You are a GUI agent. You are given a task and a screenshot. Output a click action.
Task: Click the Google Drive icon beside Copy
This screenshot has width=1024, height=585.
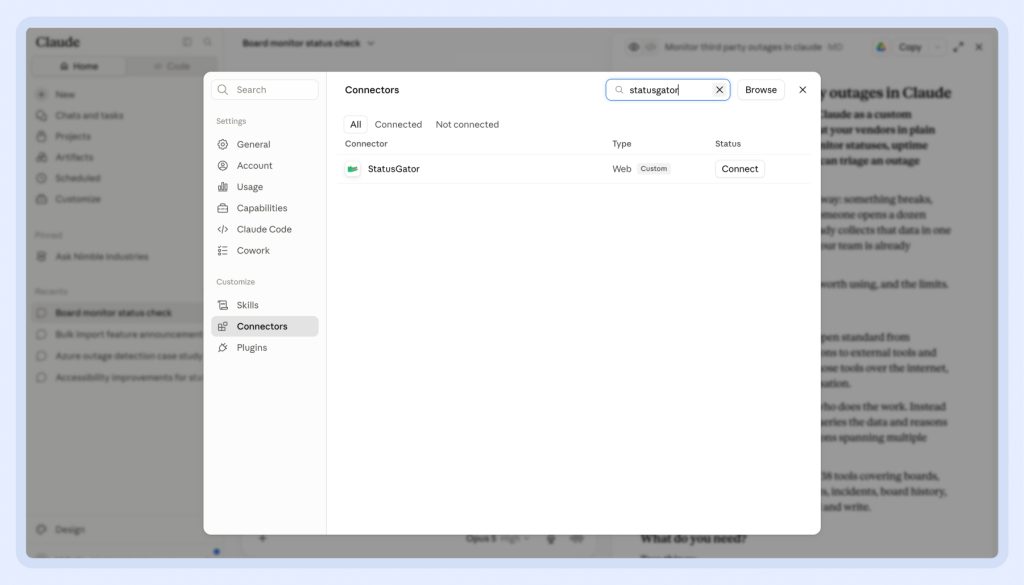pyautogui.click(x=881, y=47)
